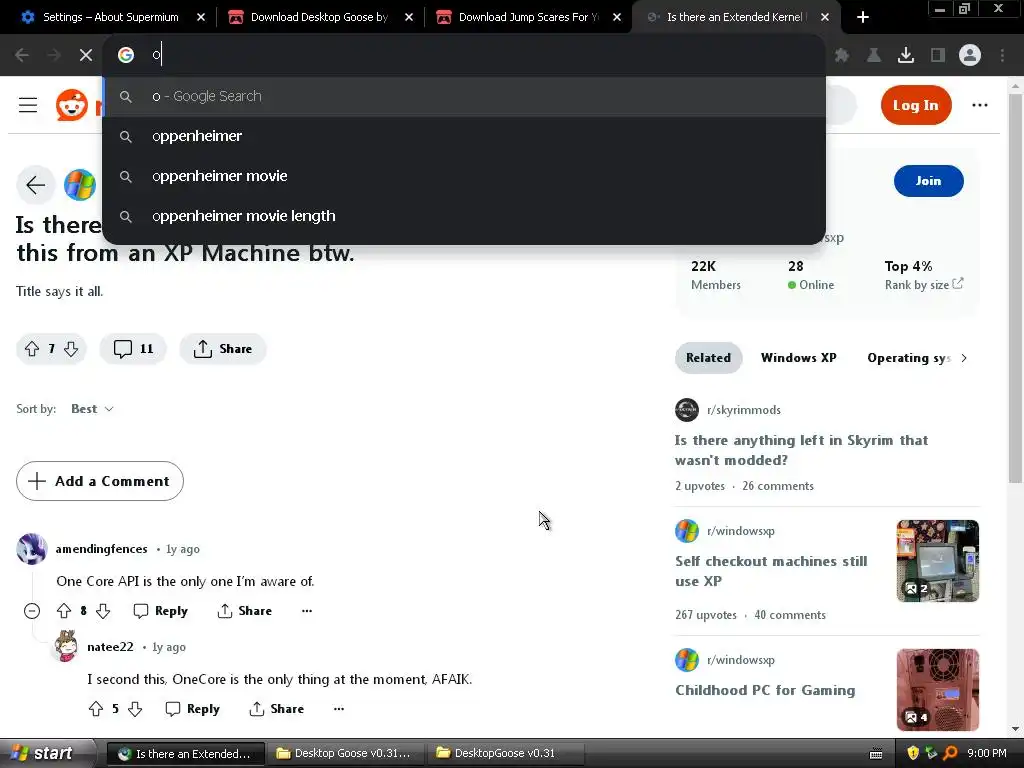The image size is (1024, 768).
Task: Open a new tab with plus button
Action: [x=863, y=18]
